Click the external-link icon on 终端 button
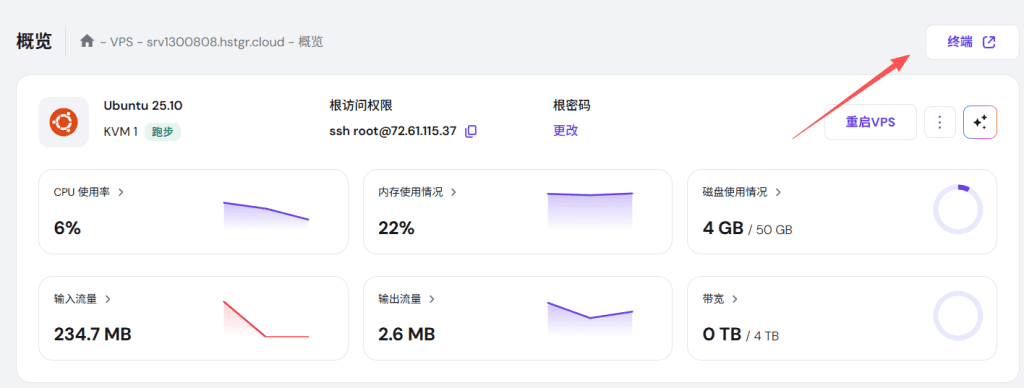 (989, 42)
